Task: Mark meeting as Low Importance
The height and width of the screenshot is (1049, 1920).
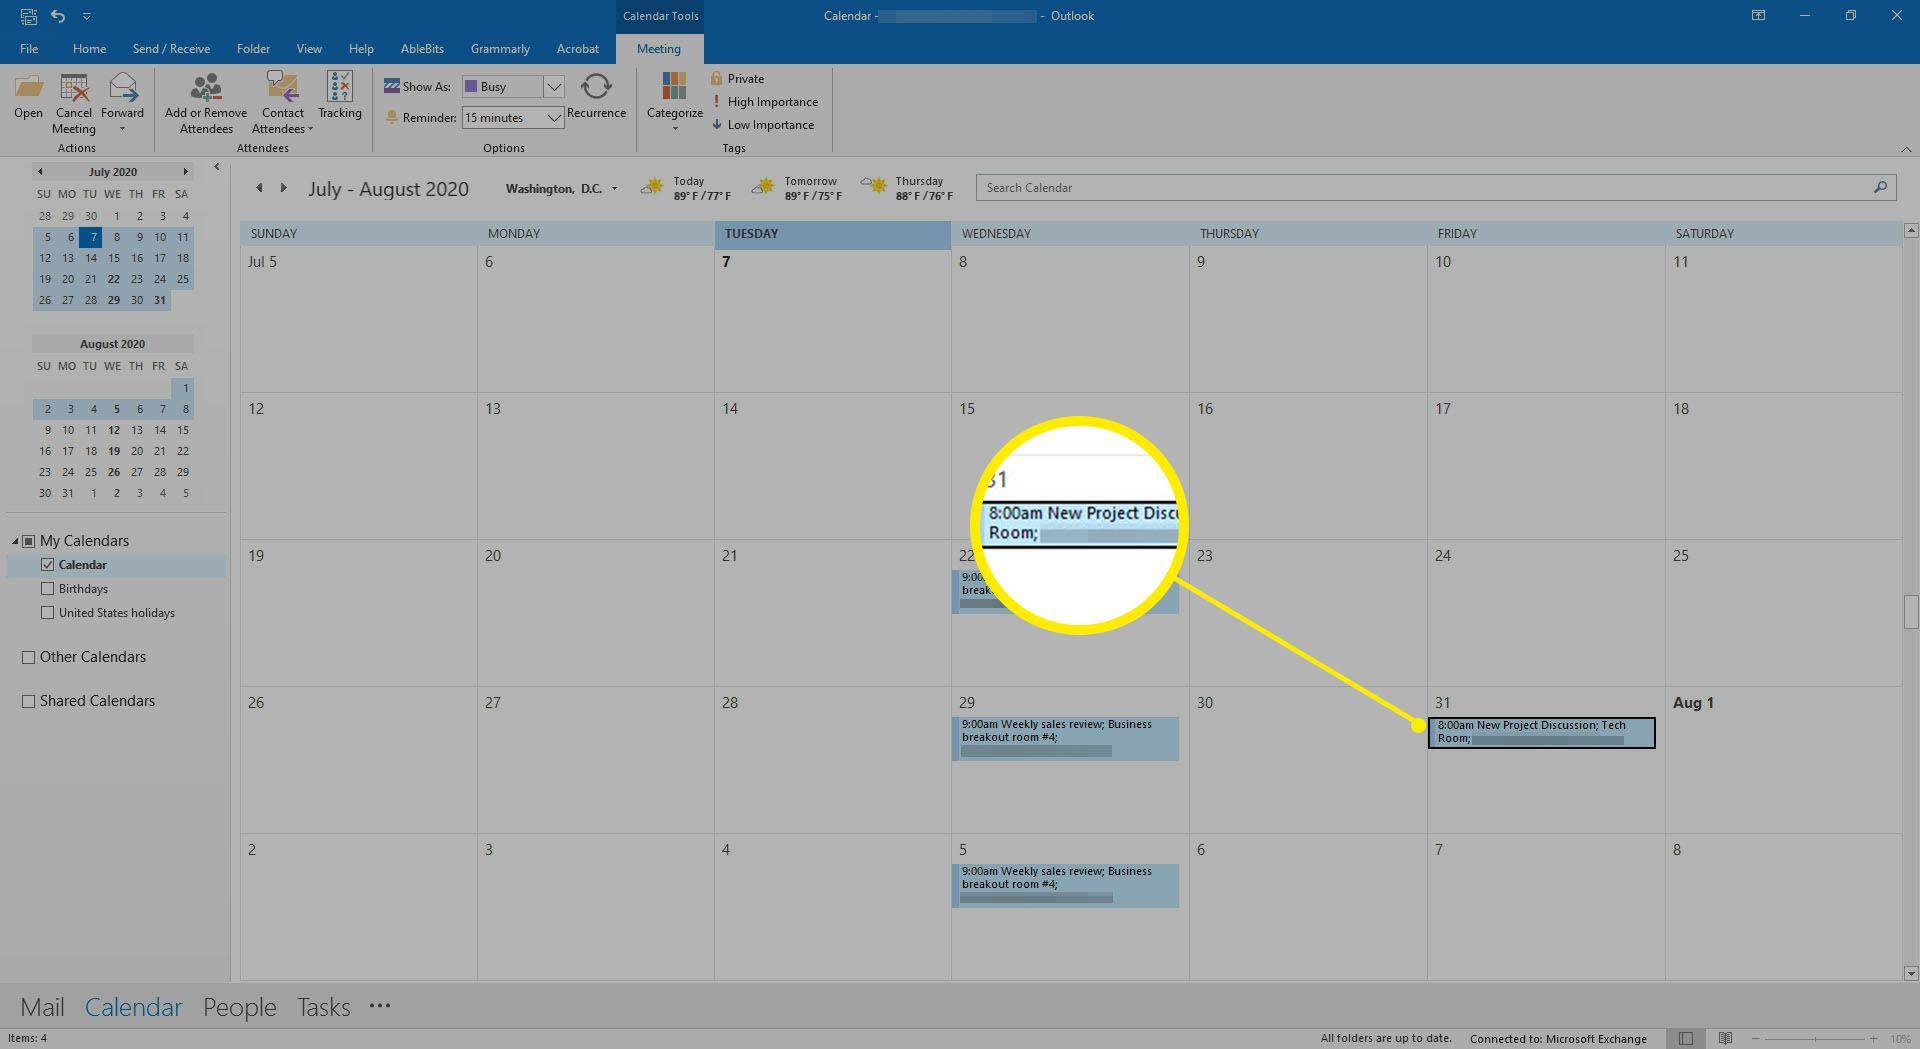Action: click(x=762, y=124)
